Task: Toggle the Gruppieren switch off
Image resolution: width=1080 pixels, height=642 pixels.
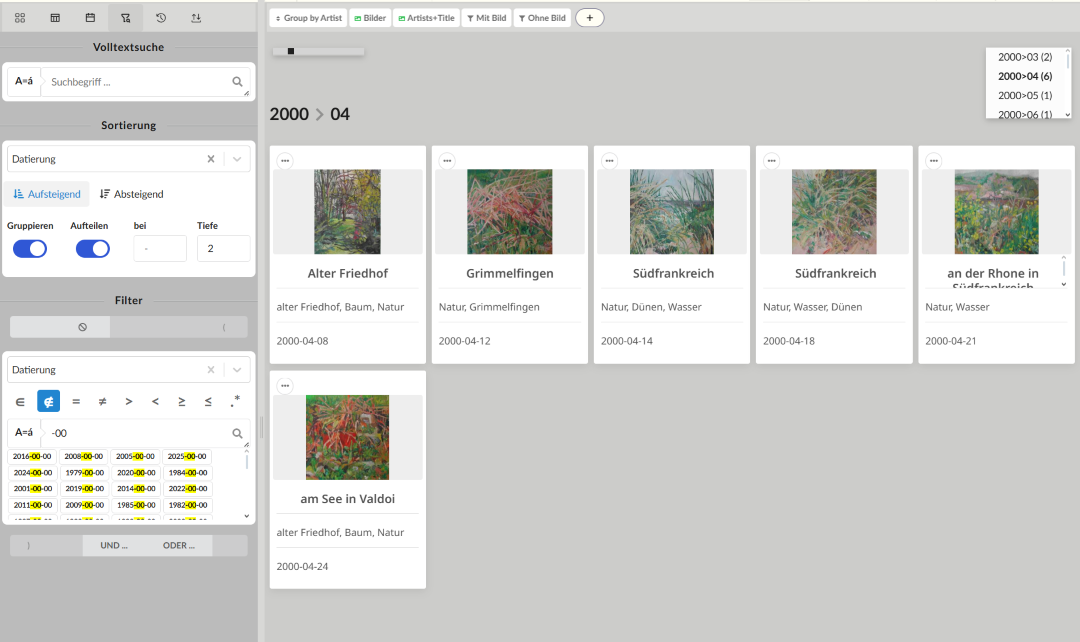Action: tap(30, 249)
